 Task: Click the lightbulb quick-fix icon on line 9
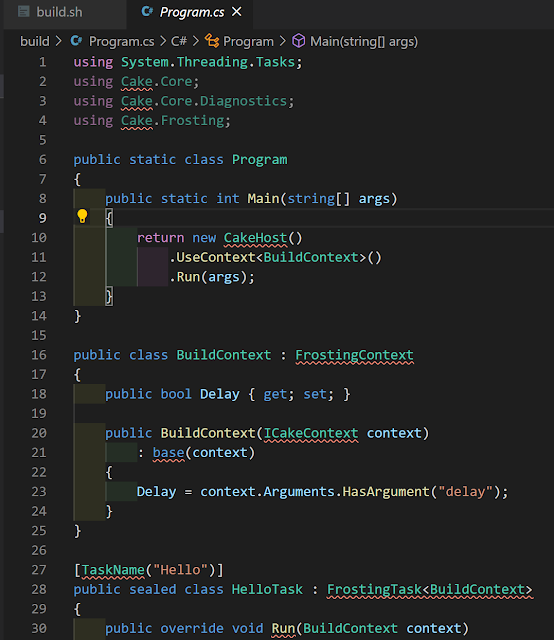click(x=82, y=216)
